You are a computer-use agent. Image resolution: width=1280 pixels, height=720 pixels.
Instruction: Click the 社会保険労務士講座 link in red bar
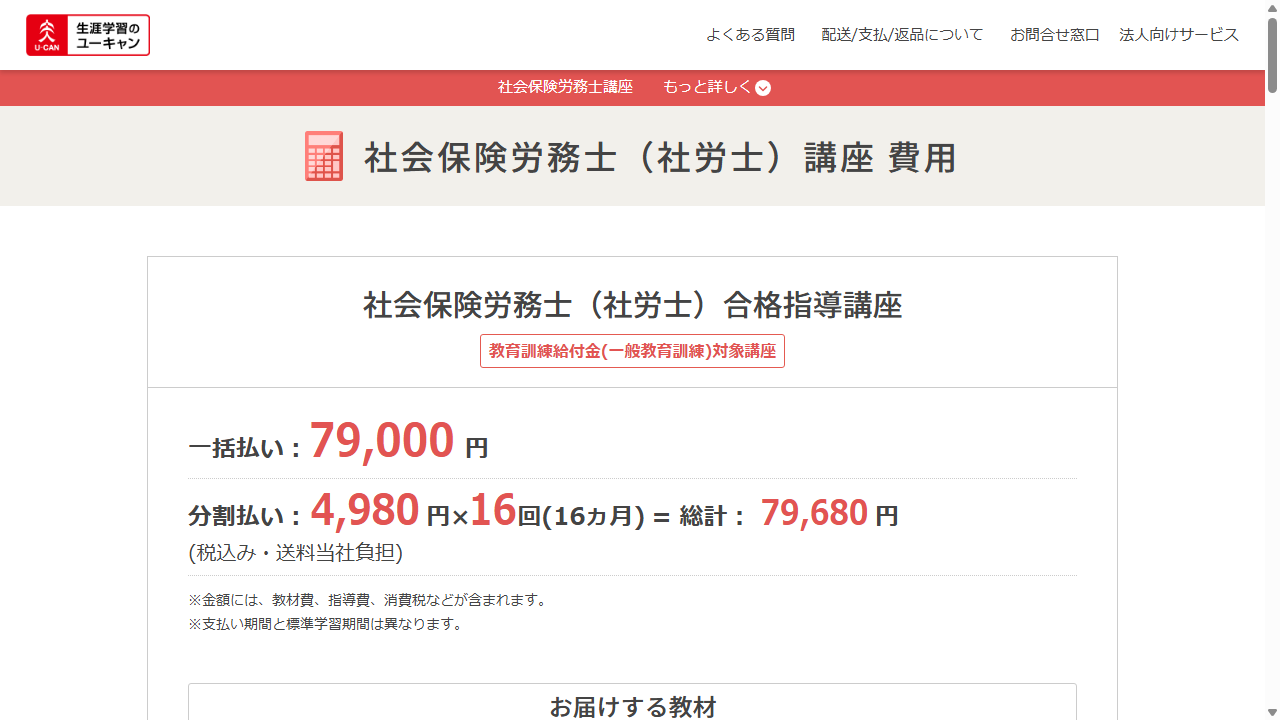[x=565, y=87]
